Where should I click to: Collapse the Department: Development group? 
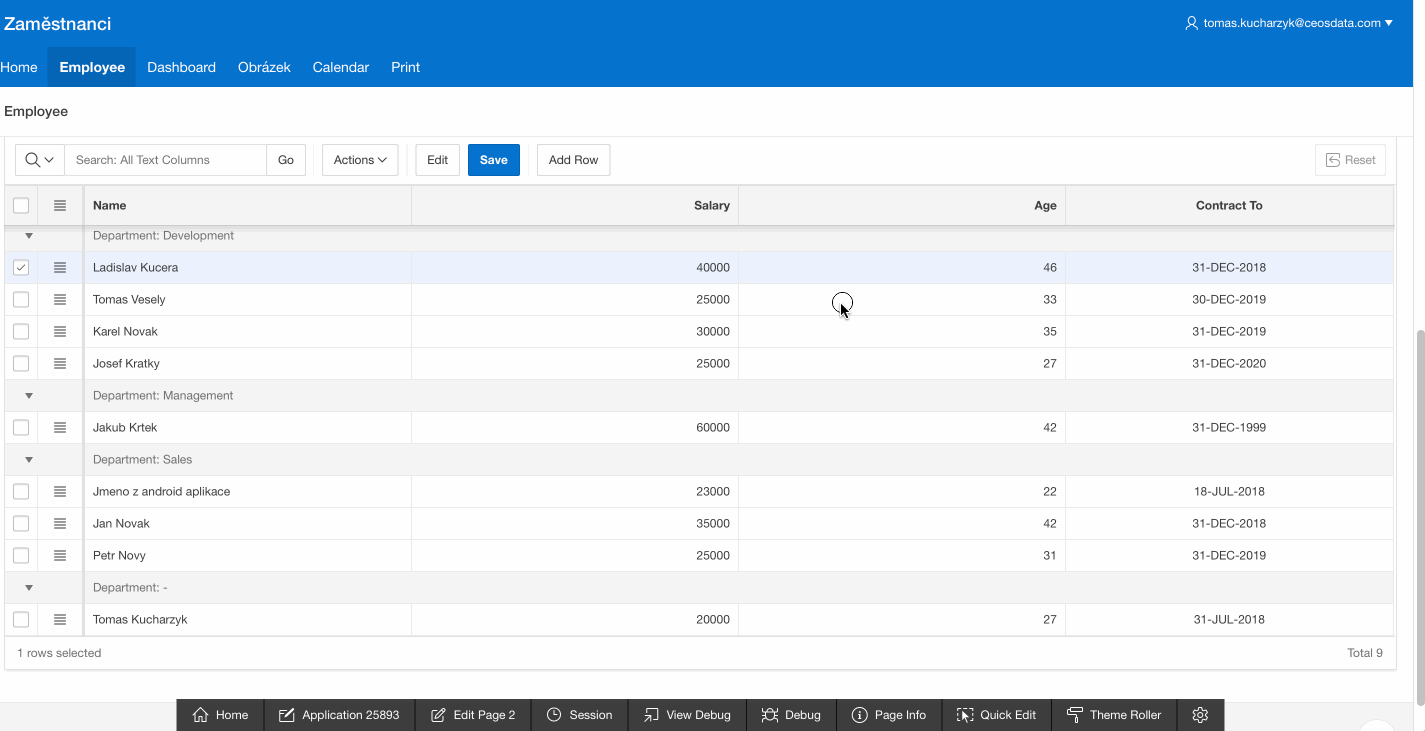29,236
